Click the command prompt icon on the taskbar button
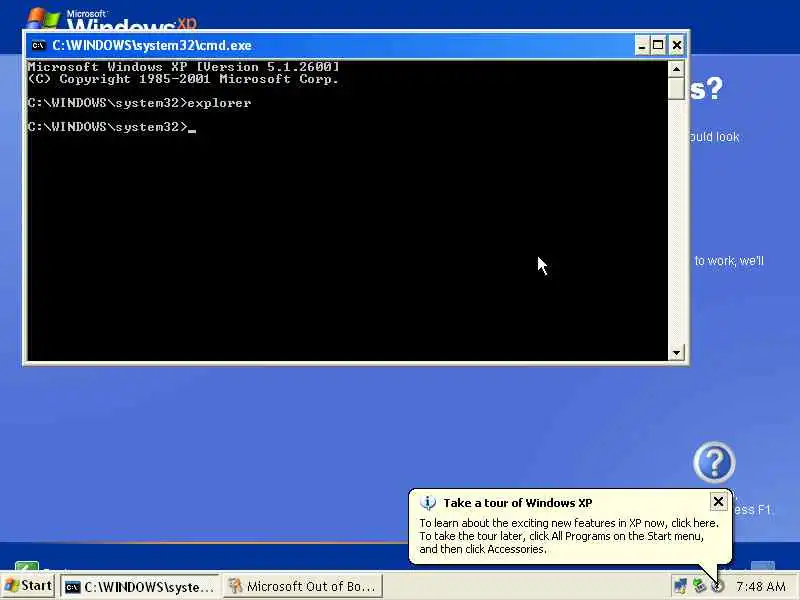The width and height of the screenshot is (800, 600). tap(73, 587)
